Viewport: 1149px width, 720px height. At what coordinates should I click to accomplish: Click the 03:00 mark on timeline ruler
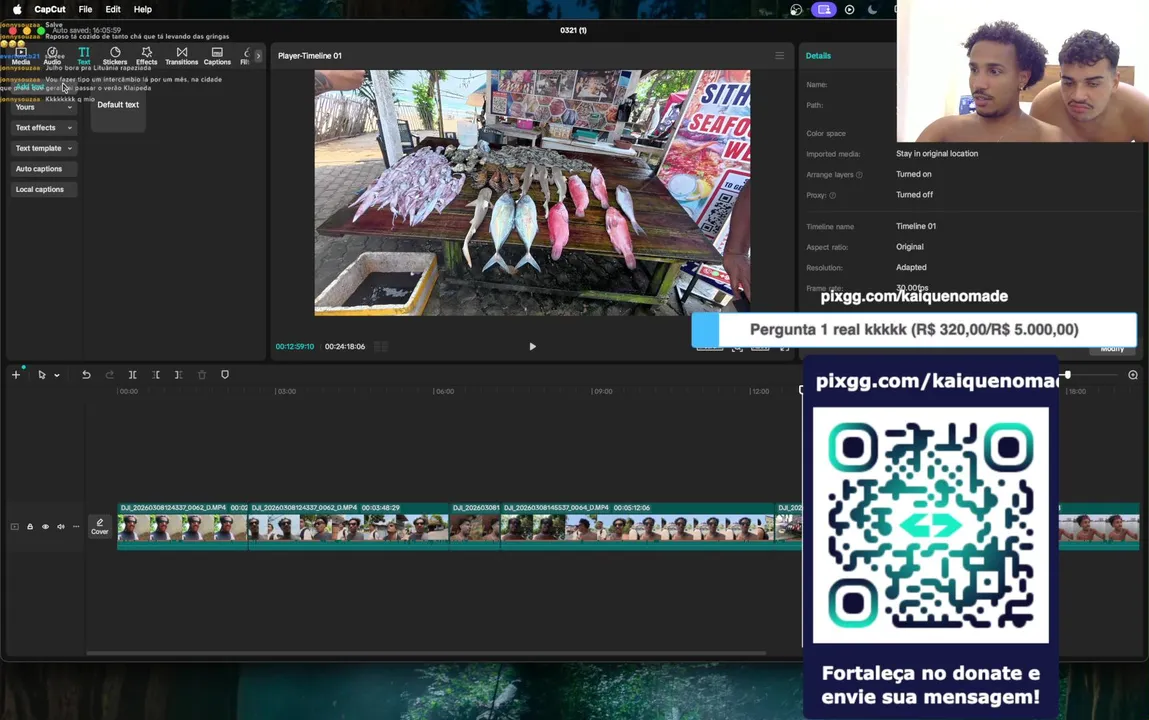pyautogui.click(x=286, y=391)
